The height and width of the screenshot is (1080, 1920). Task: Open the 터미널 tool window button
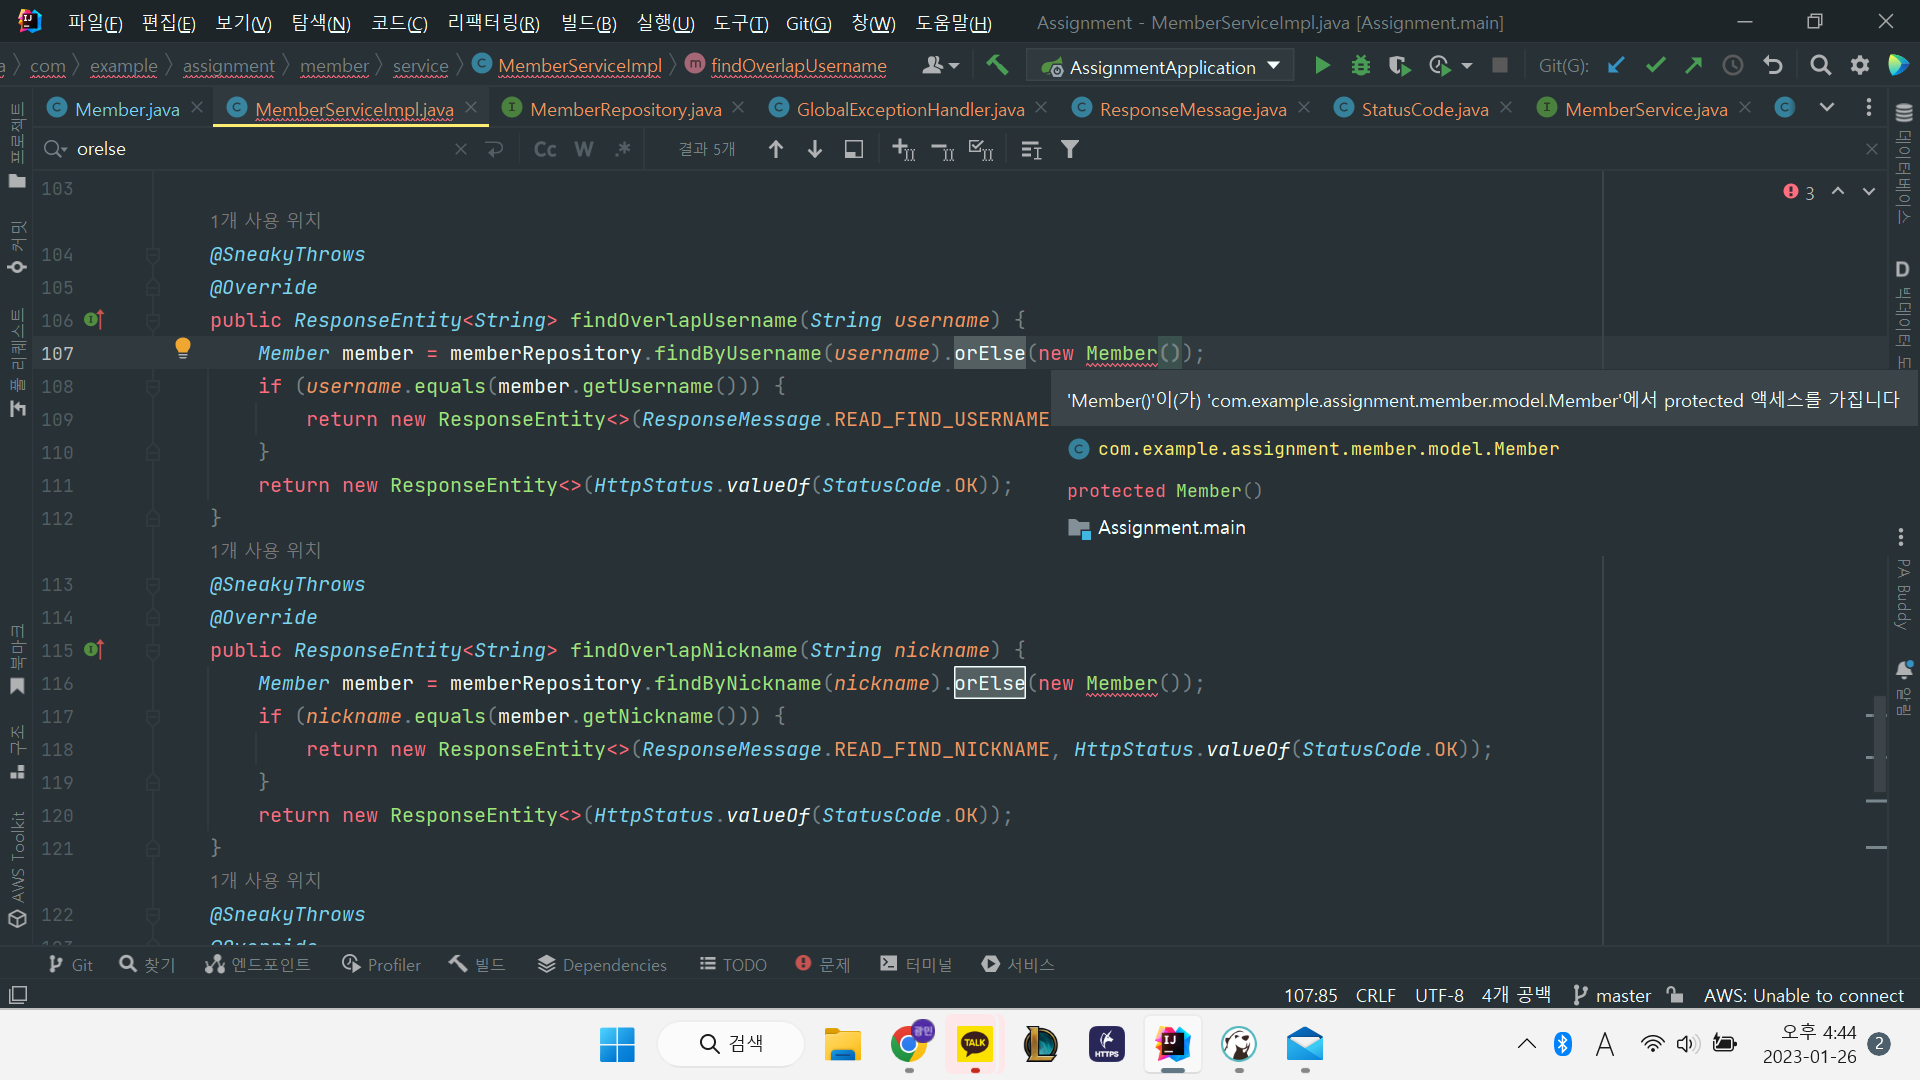(x=916, y=964)
